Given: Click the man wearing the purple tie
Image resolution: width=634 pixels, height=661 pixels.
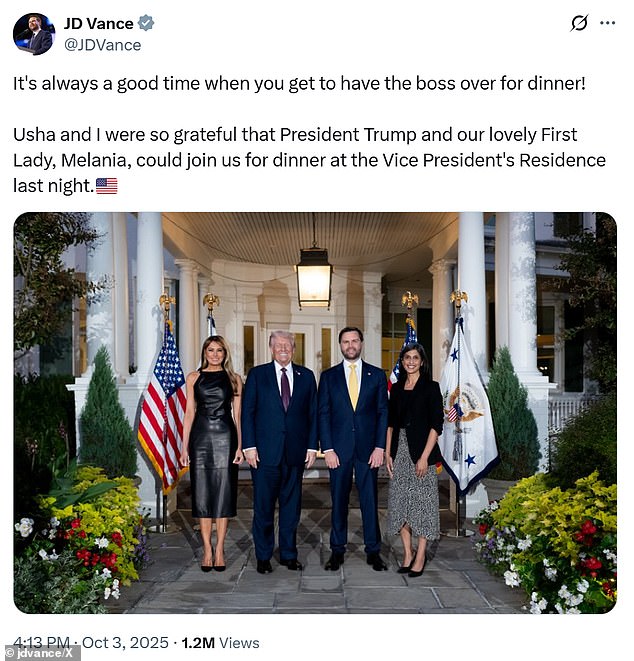Looking at the screenshot, I should coord(279,451).
